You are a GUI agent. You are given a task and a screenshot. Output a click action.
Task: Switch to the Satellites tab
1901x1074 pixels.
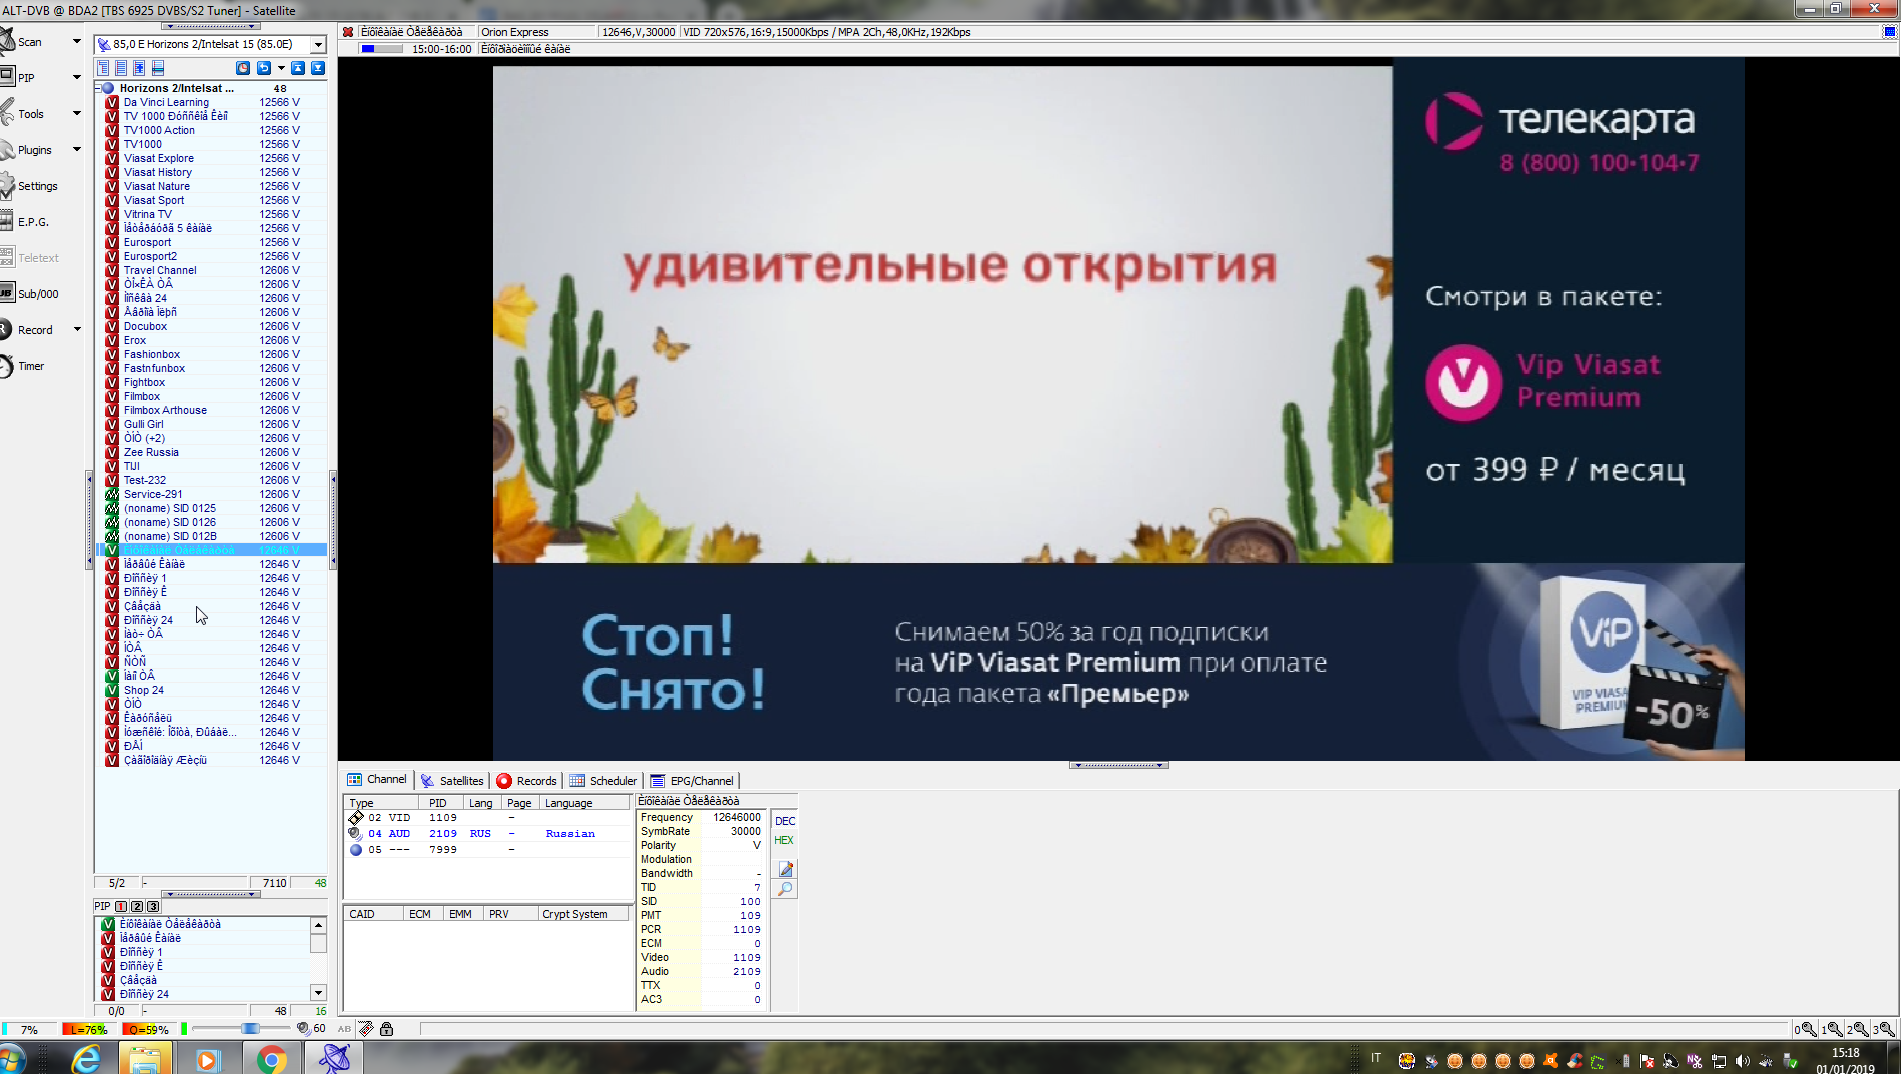pos(452,781)
